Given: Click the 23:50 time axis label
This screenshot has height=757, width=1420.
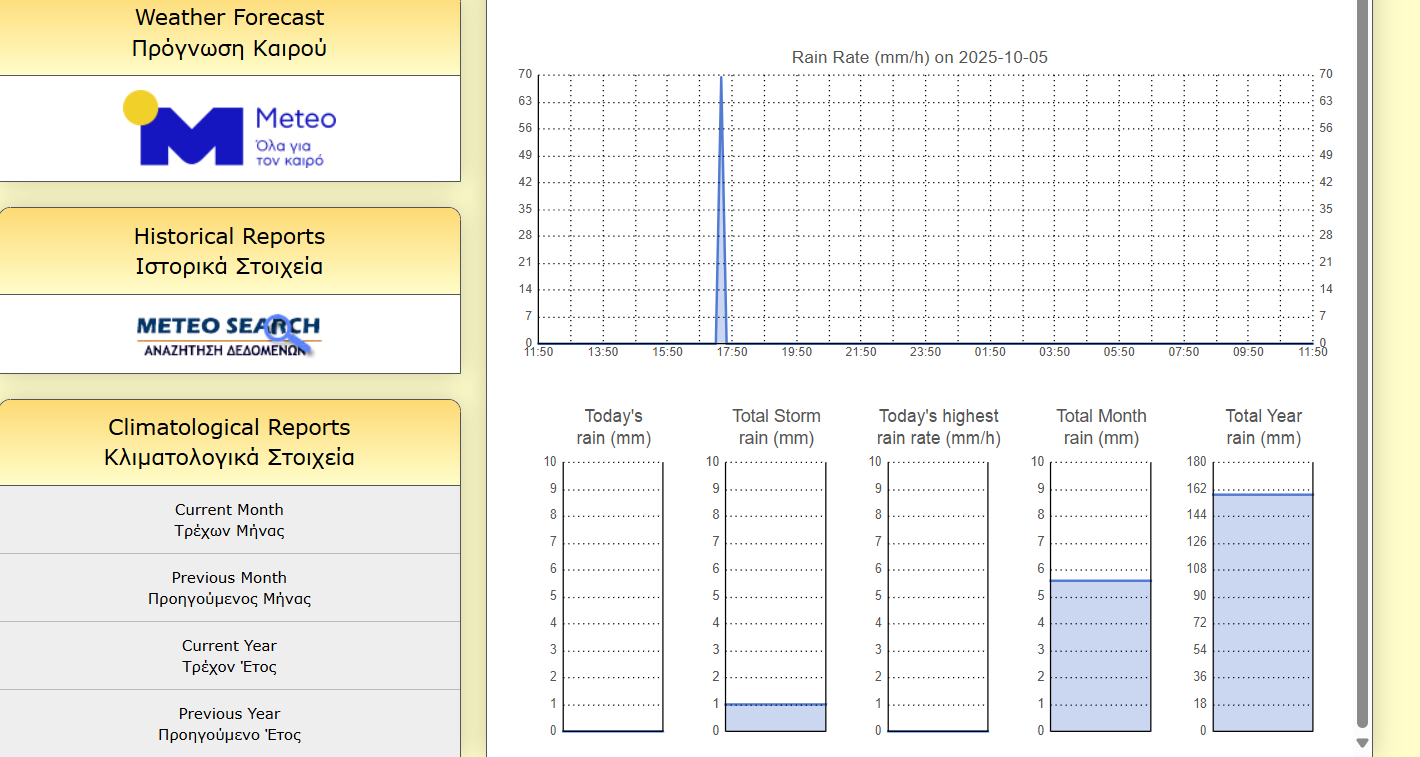Looking at the screenshot, I should coord(925,352).
